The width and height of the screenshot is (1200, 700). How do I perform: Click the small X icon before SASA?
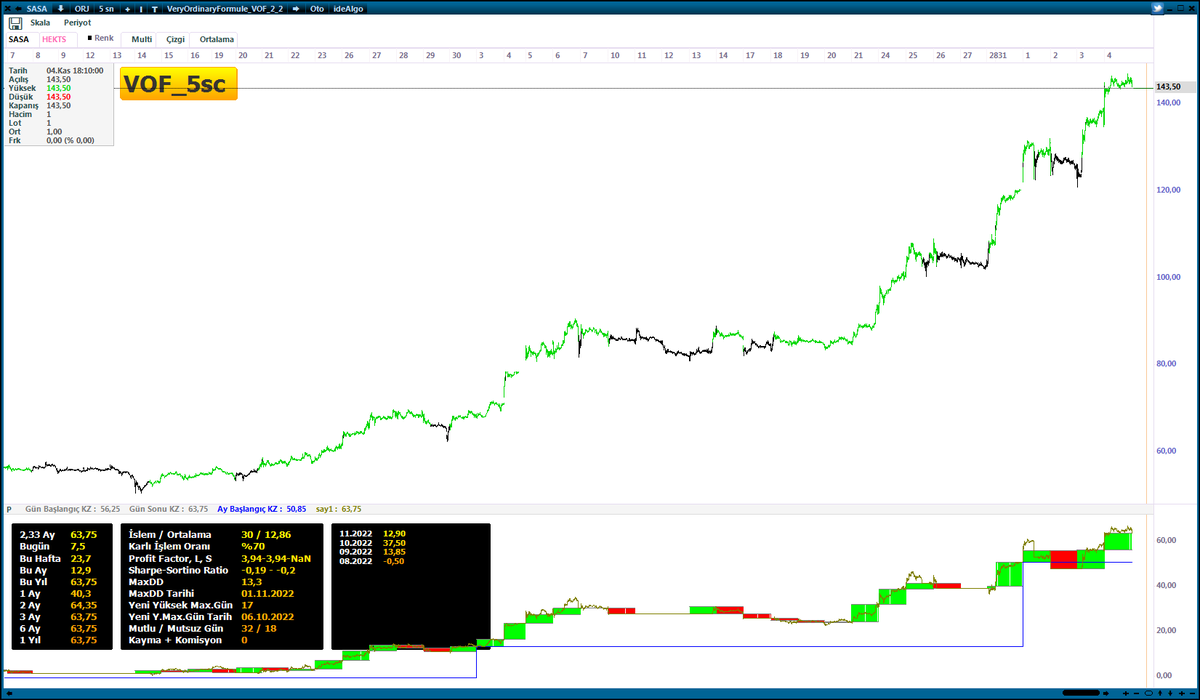[7, 8]
